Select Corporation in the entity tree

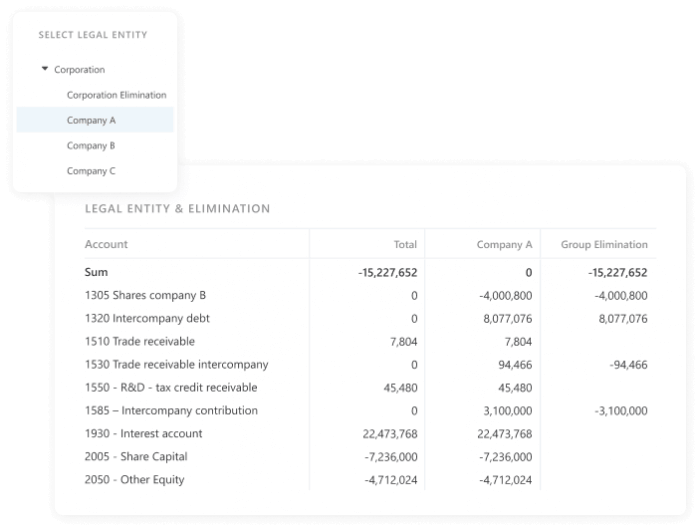pyautogui.click(x=79, y=70)
